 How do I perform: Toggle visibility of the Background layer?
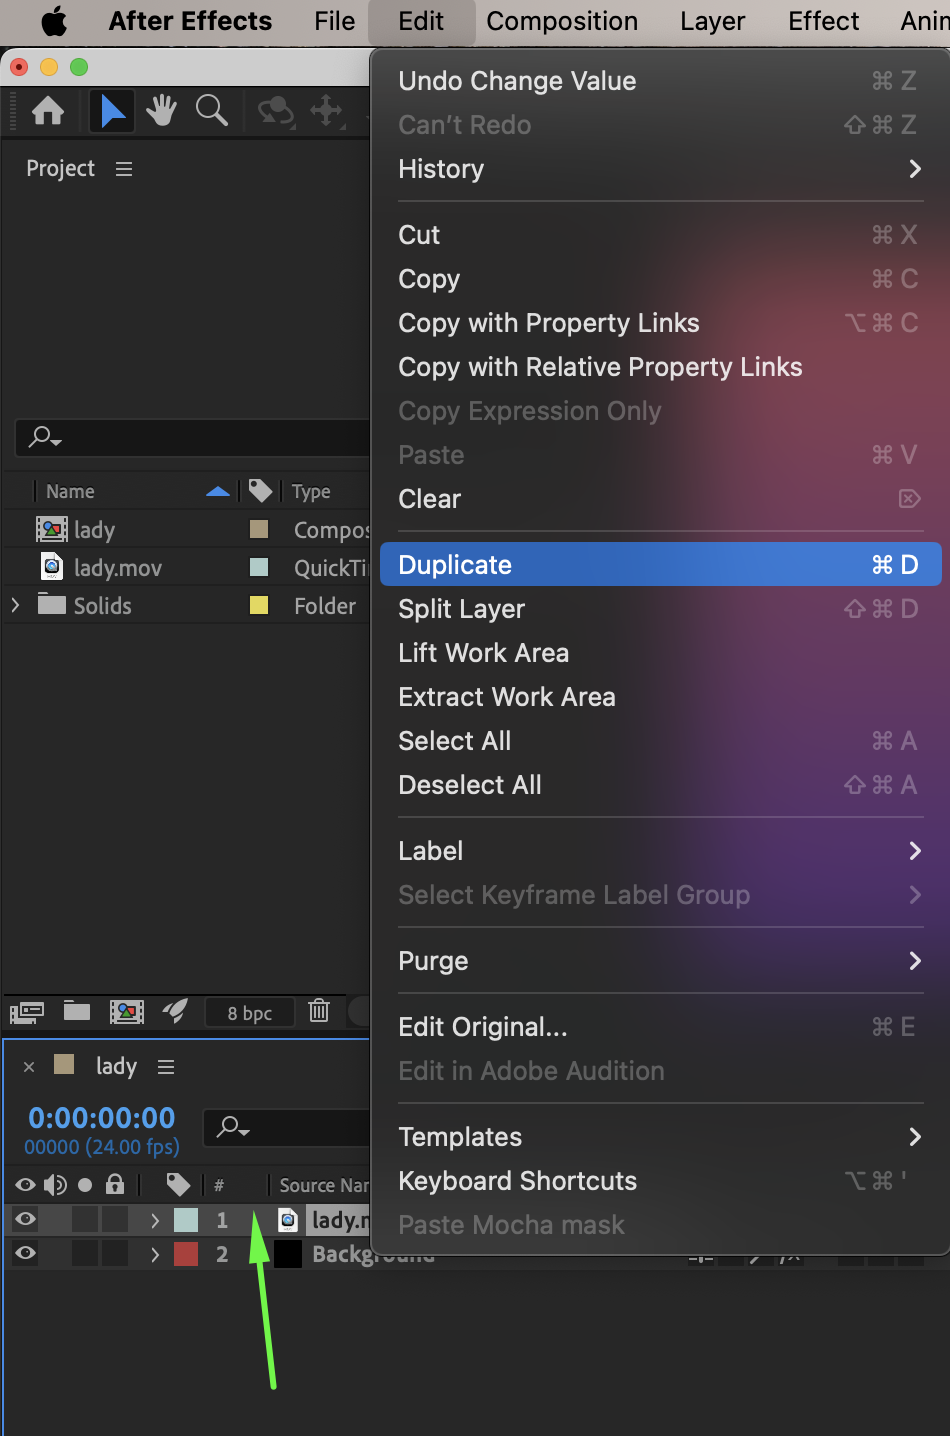click(25, 1253)
